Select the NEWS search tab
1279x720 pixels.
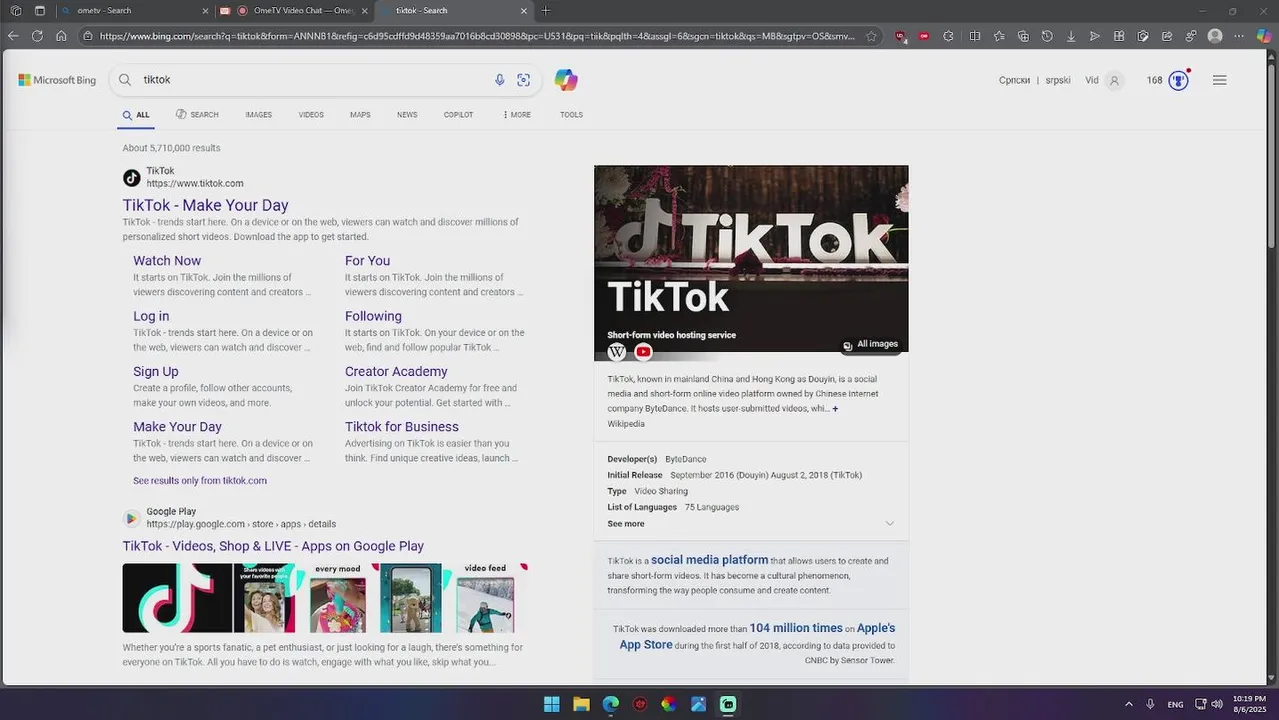pyautogui.click(x=407, y=115)
